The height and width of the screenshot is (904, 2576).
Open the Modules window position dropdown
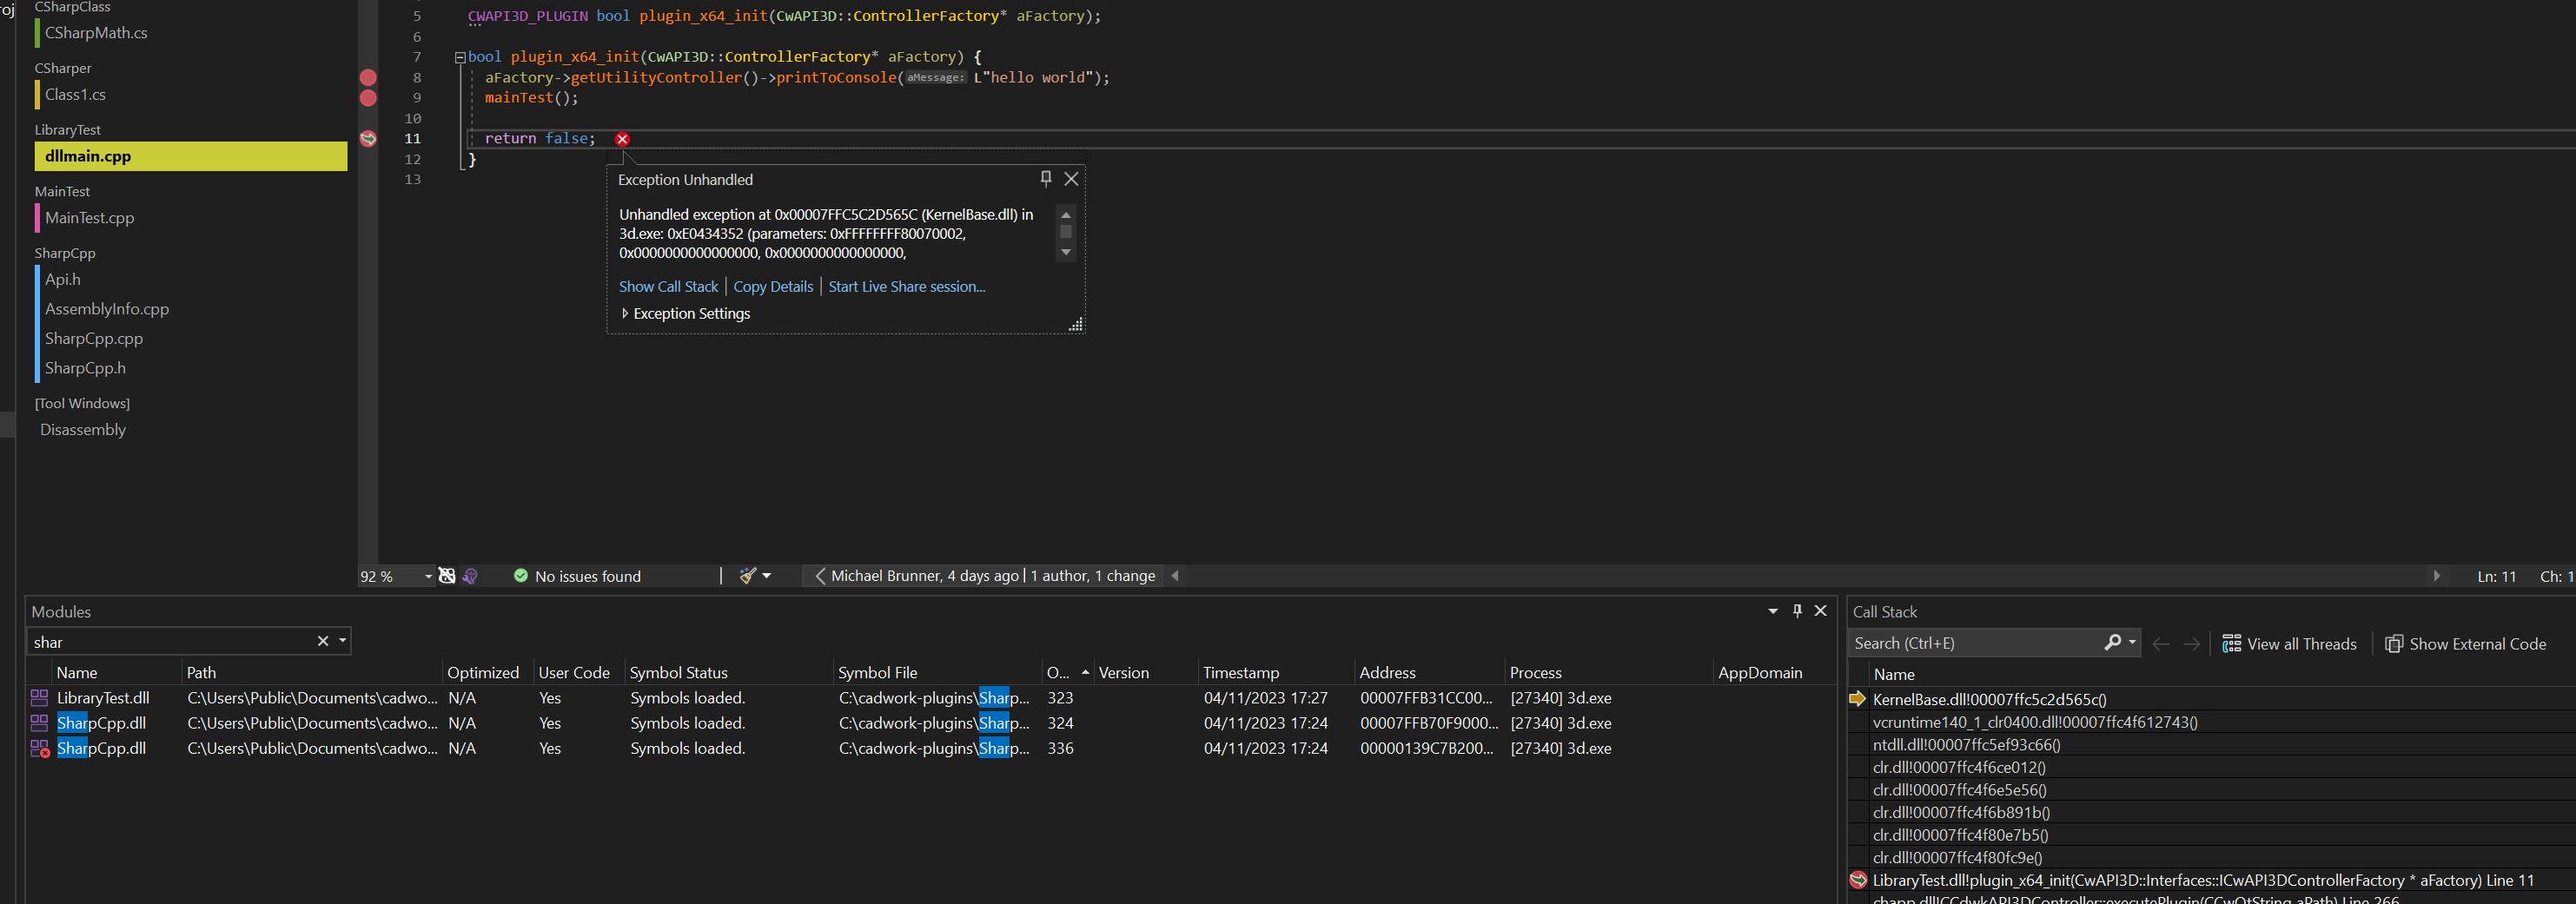1773,611
